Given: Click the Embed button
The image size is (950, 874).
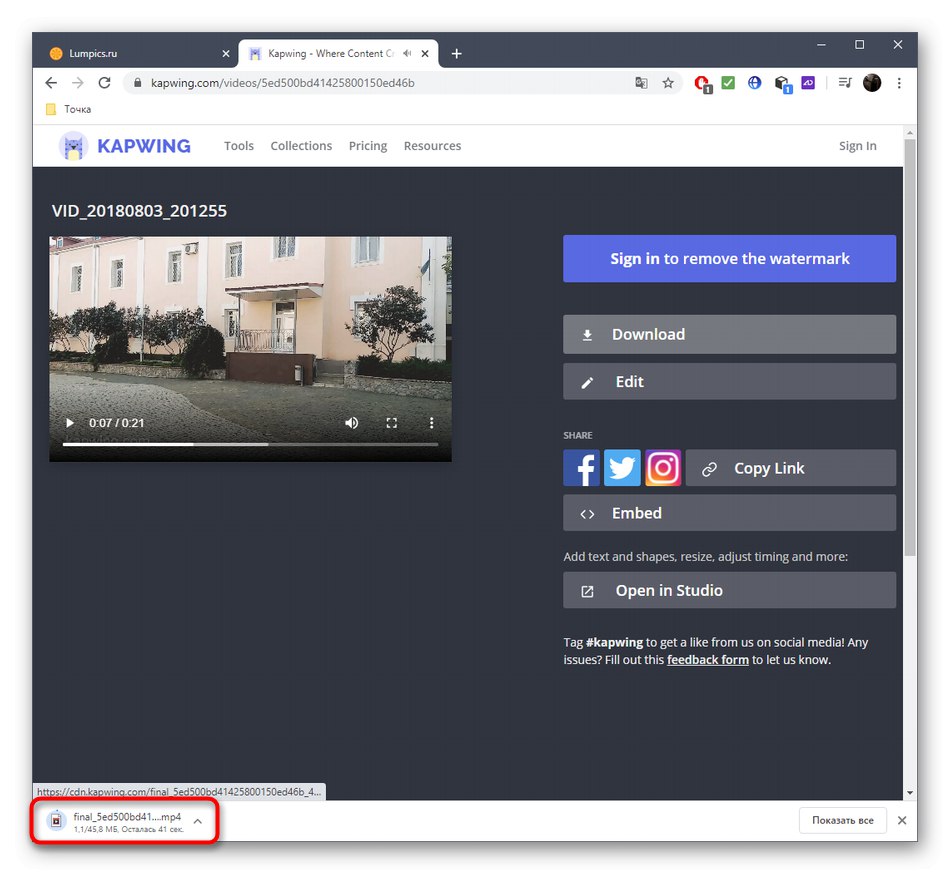Looking at the screenshot, I should (x=729, y=513).
